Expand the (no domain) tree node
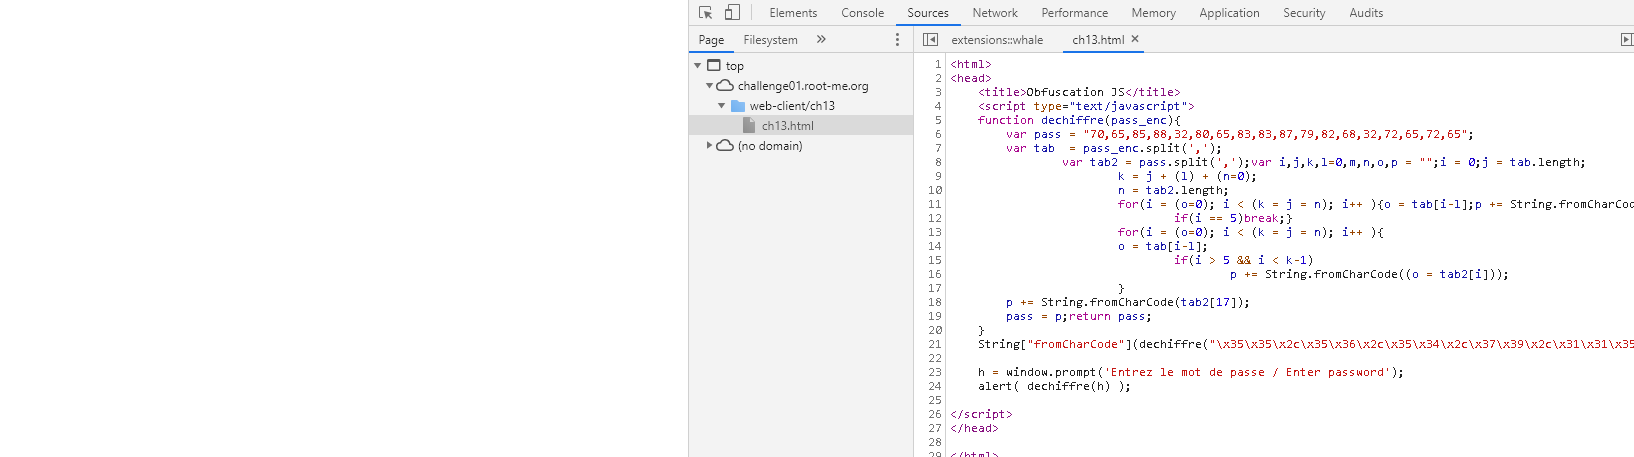 pyautogui.click(x=709, y=146)
